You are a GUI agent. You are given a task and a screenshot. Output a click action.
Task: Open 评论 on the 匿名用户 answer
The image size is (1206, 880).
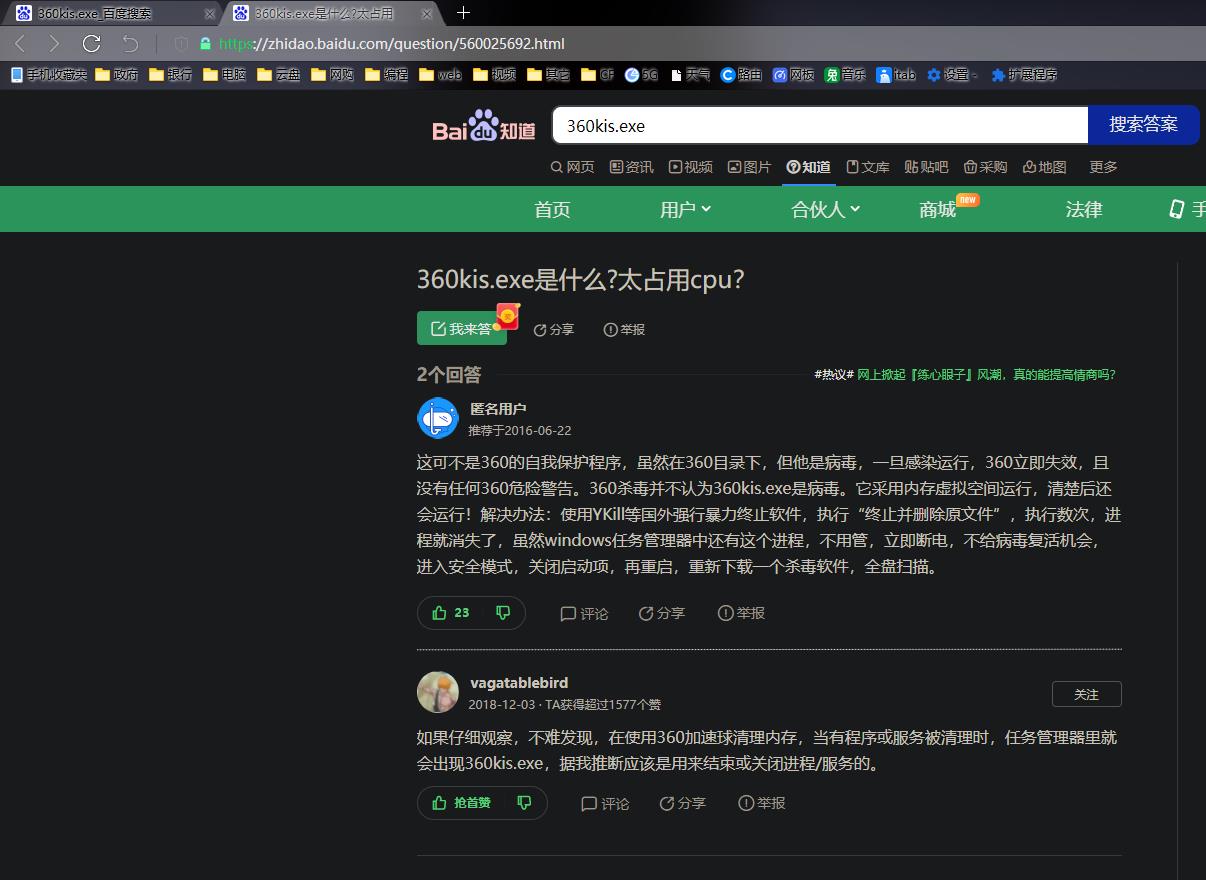pyautogui.click(x=585, y=614)
